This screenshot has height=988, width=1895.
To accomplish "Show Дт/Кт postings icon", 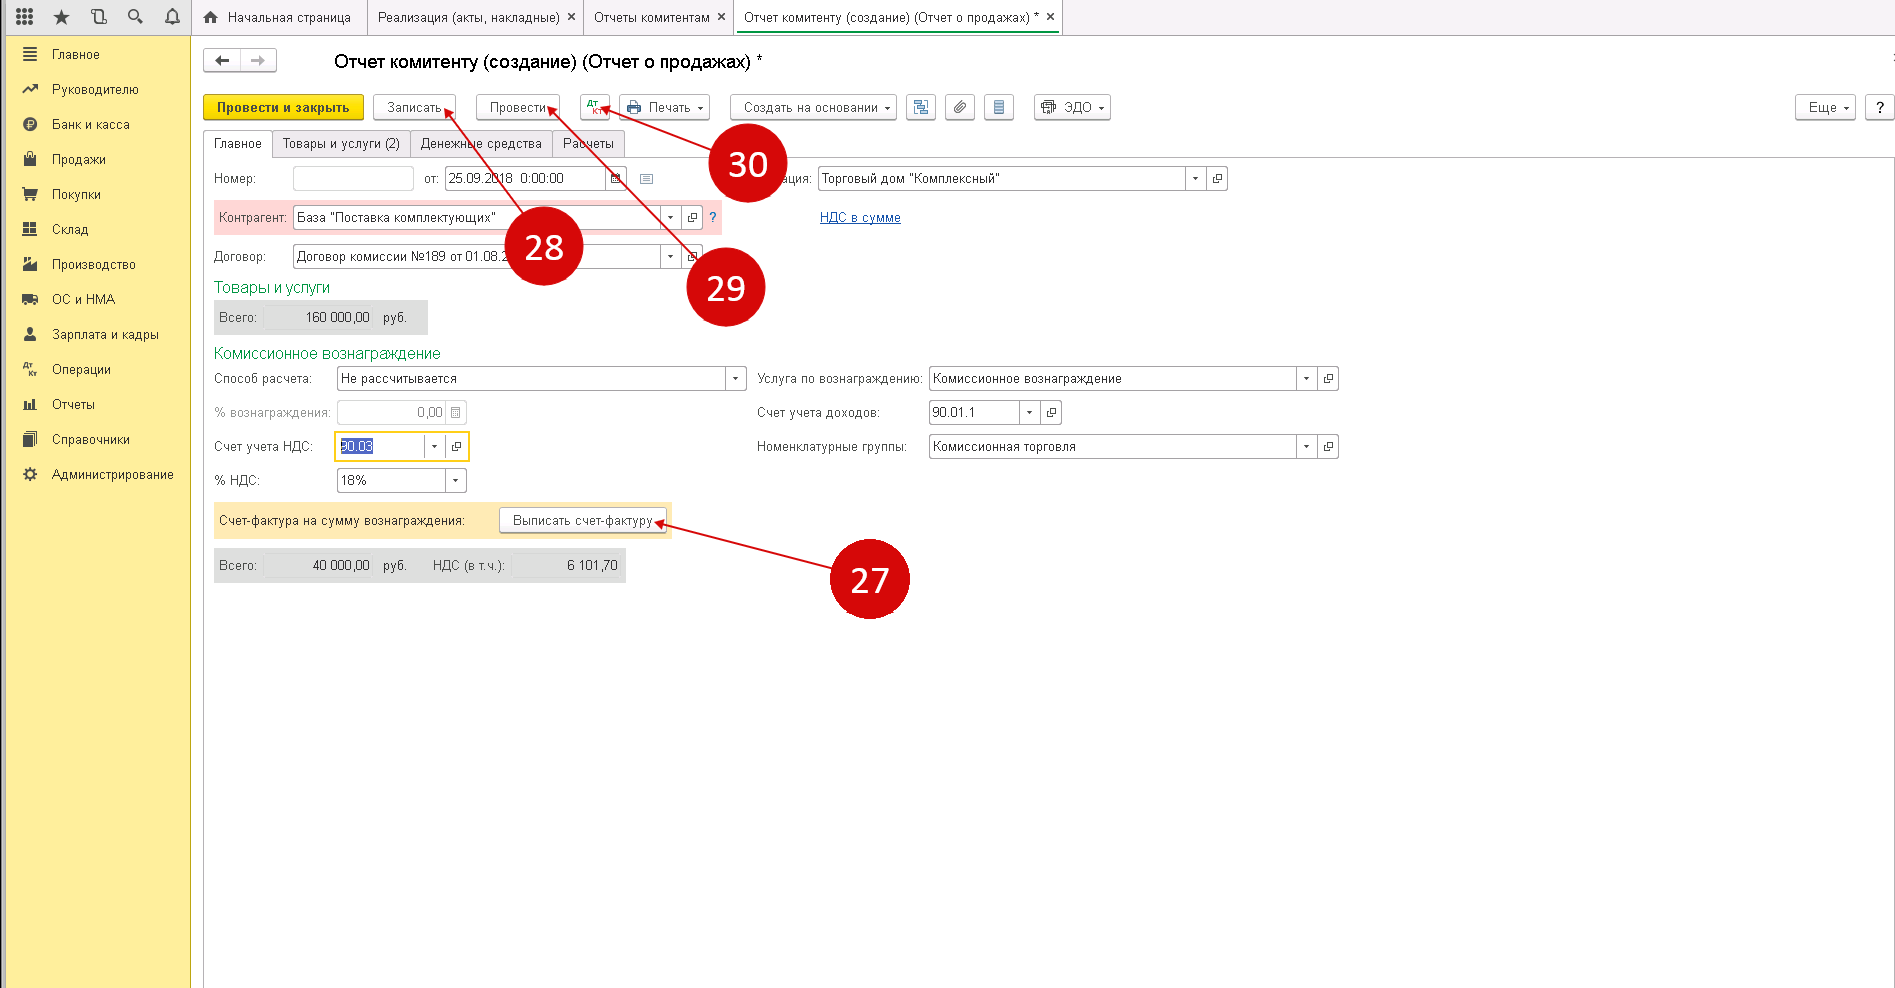I will click(594, 107).
